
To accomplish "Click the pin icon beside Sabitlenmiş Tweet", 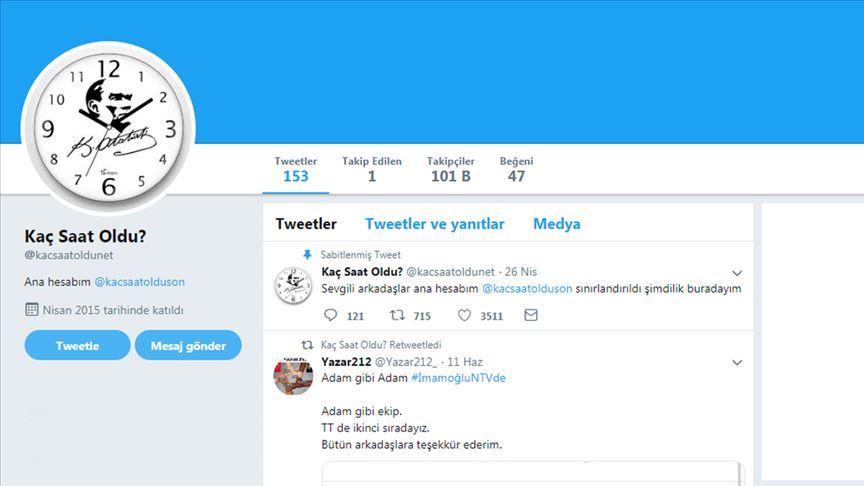I will 307,255.
